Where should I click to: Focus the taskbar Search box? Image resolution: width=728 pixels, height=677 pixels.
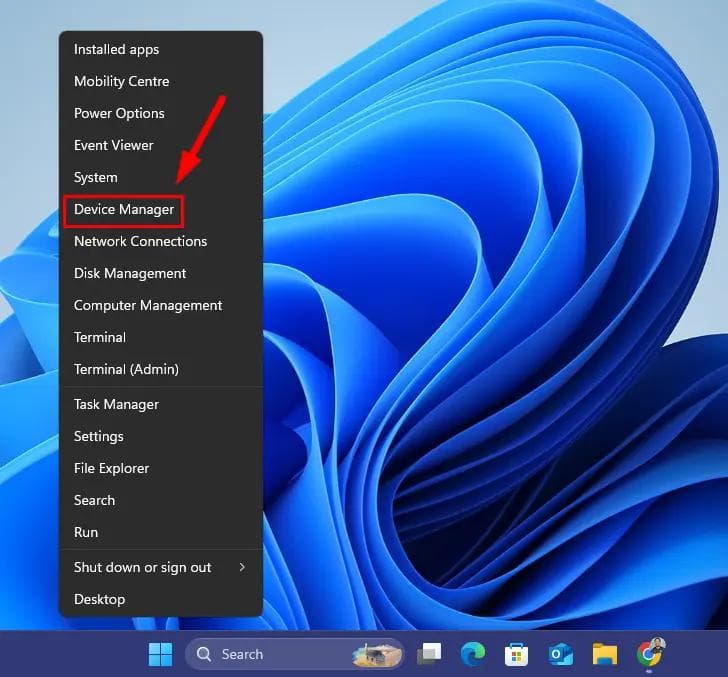tap(294, 654)
